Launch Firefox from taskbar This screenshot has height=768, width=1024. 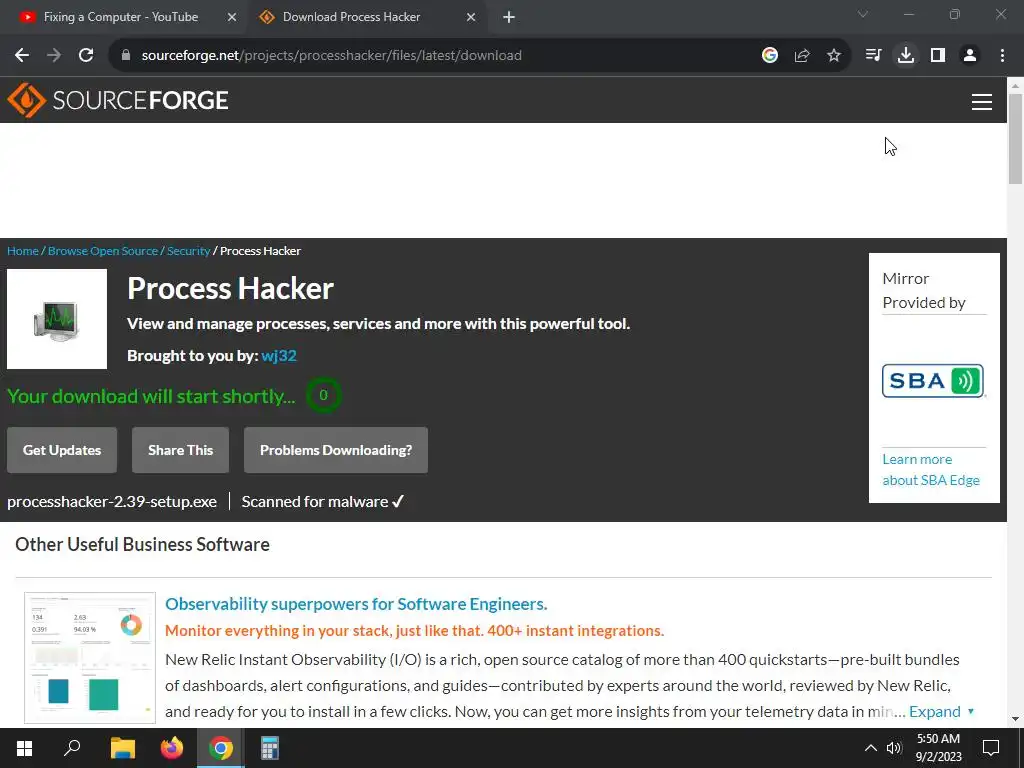(x=172, y=748)
